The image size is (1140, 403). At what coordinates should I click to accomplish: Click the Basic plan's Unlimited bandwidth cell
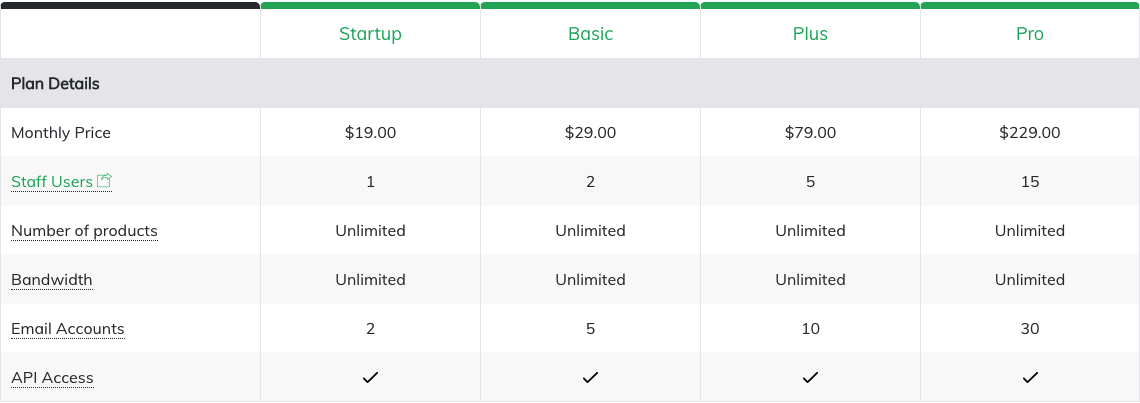(590, 280)
